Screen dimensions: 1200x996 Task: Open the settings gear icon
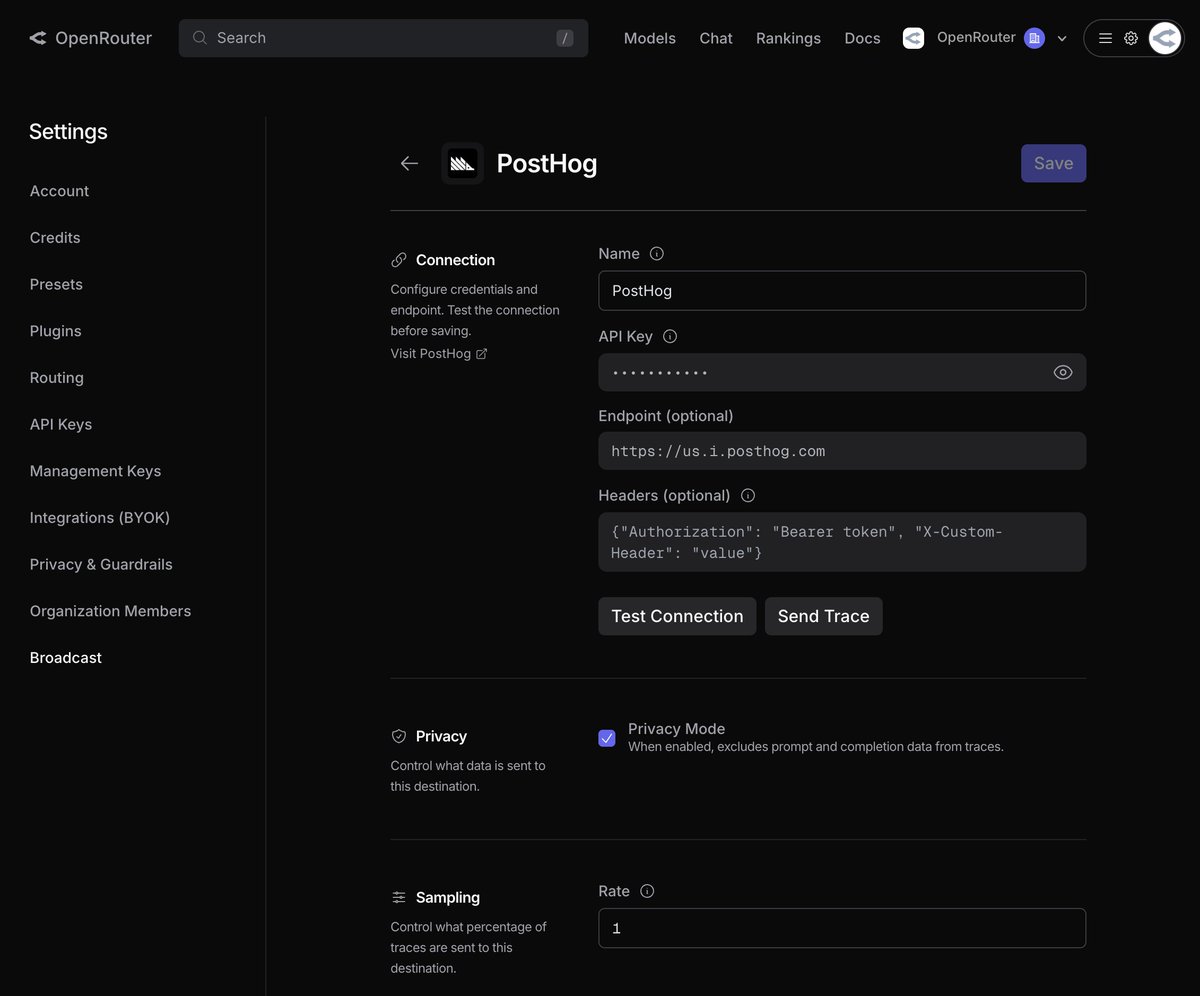pos(1131,38)
